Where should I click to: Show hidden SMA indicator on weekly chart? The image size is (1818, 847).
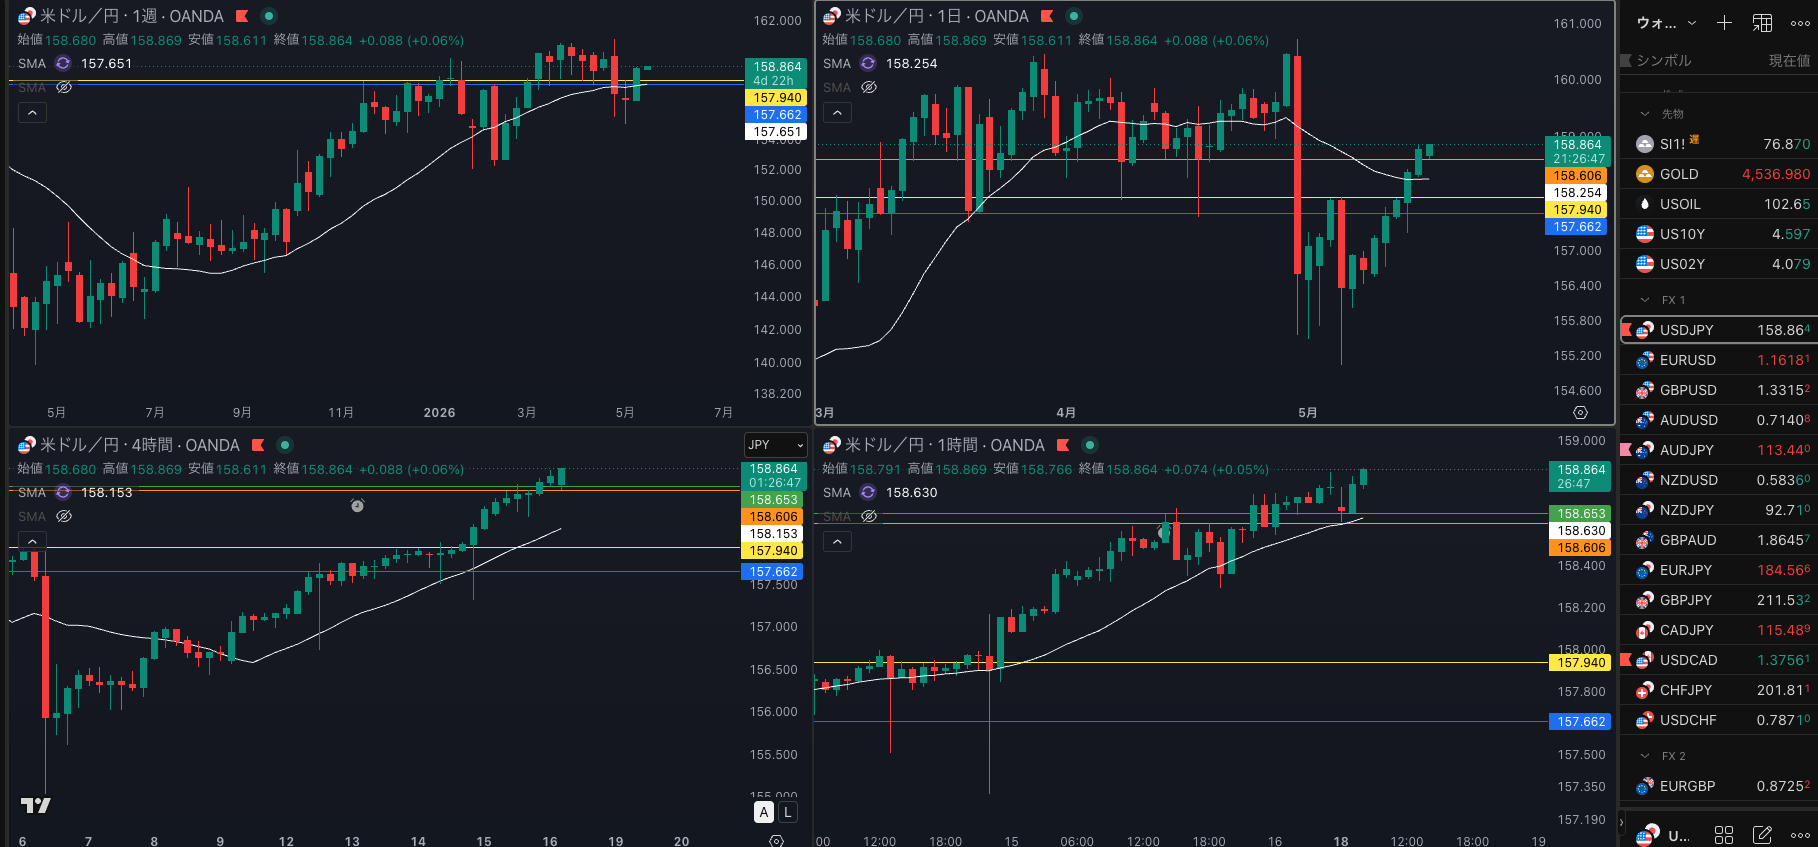click(64, 87)
